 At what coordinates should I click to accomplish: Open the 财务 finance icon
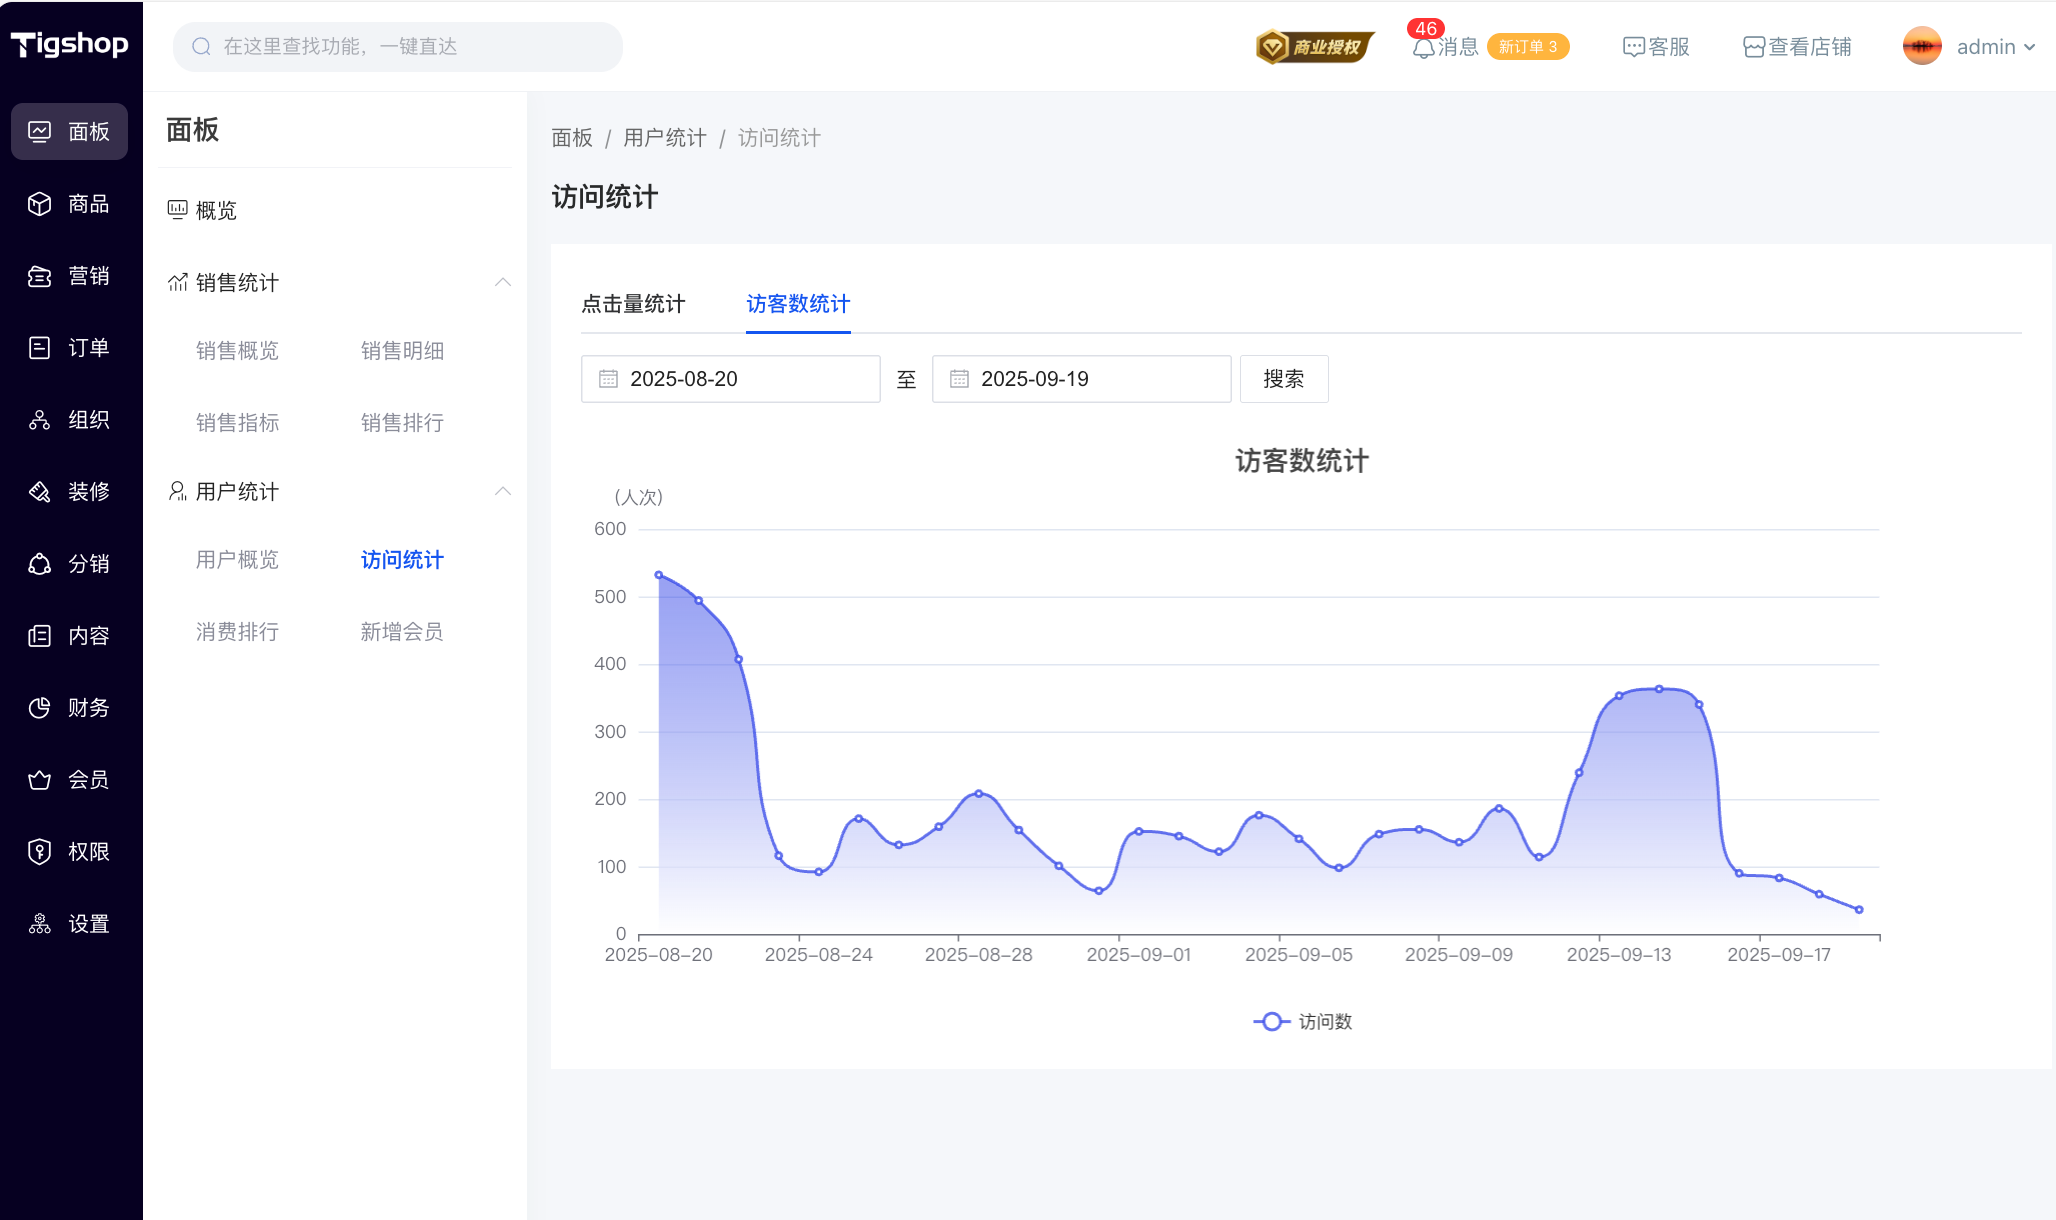coord(40,708)
